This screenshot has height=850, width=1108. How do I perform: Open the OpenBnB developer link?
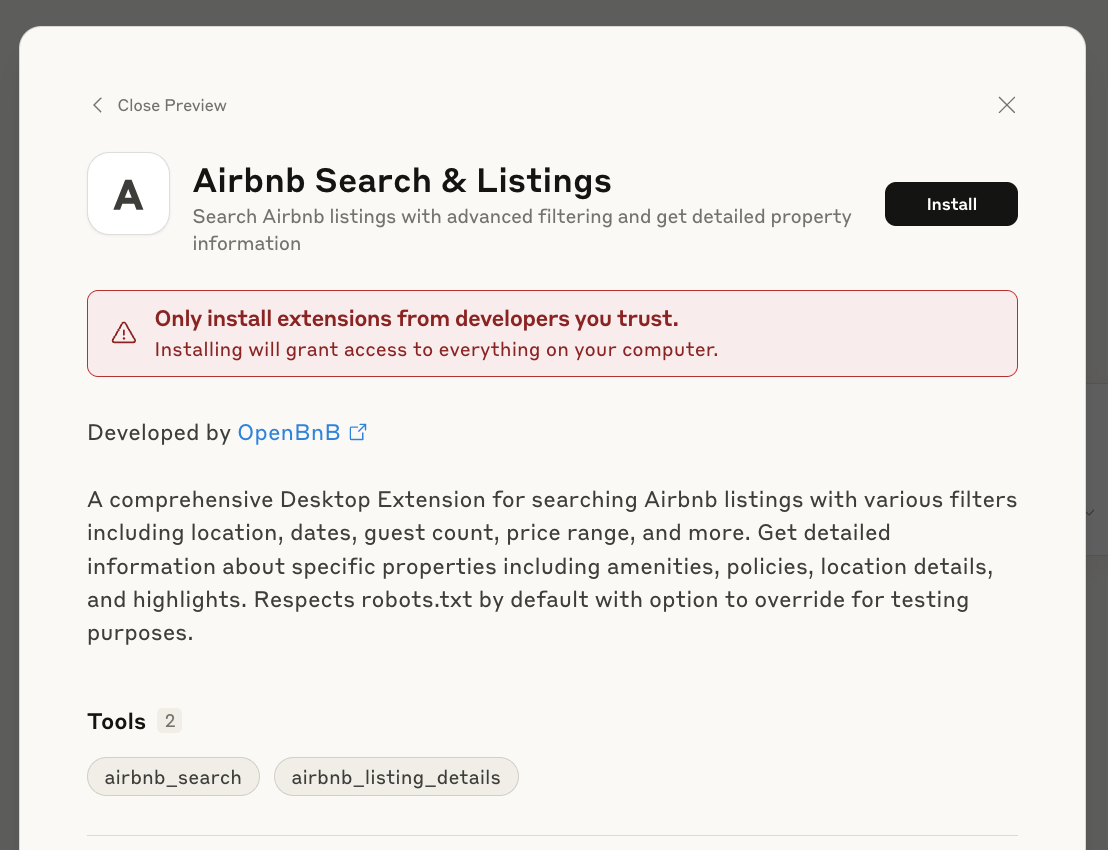[289, 432]
